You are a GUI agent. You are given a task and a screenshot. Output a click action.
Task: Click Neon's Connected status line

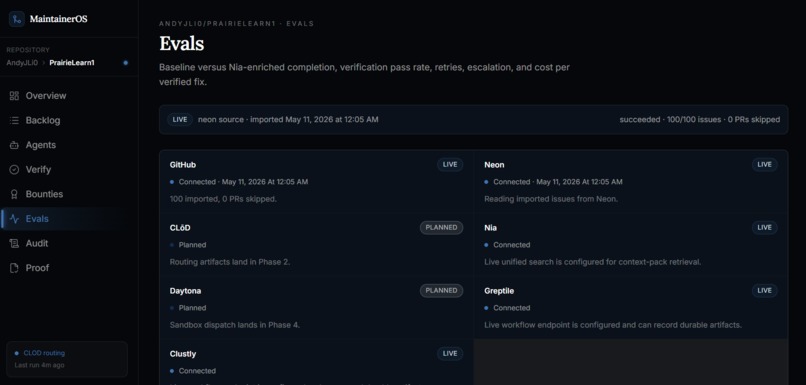point(554,182)
